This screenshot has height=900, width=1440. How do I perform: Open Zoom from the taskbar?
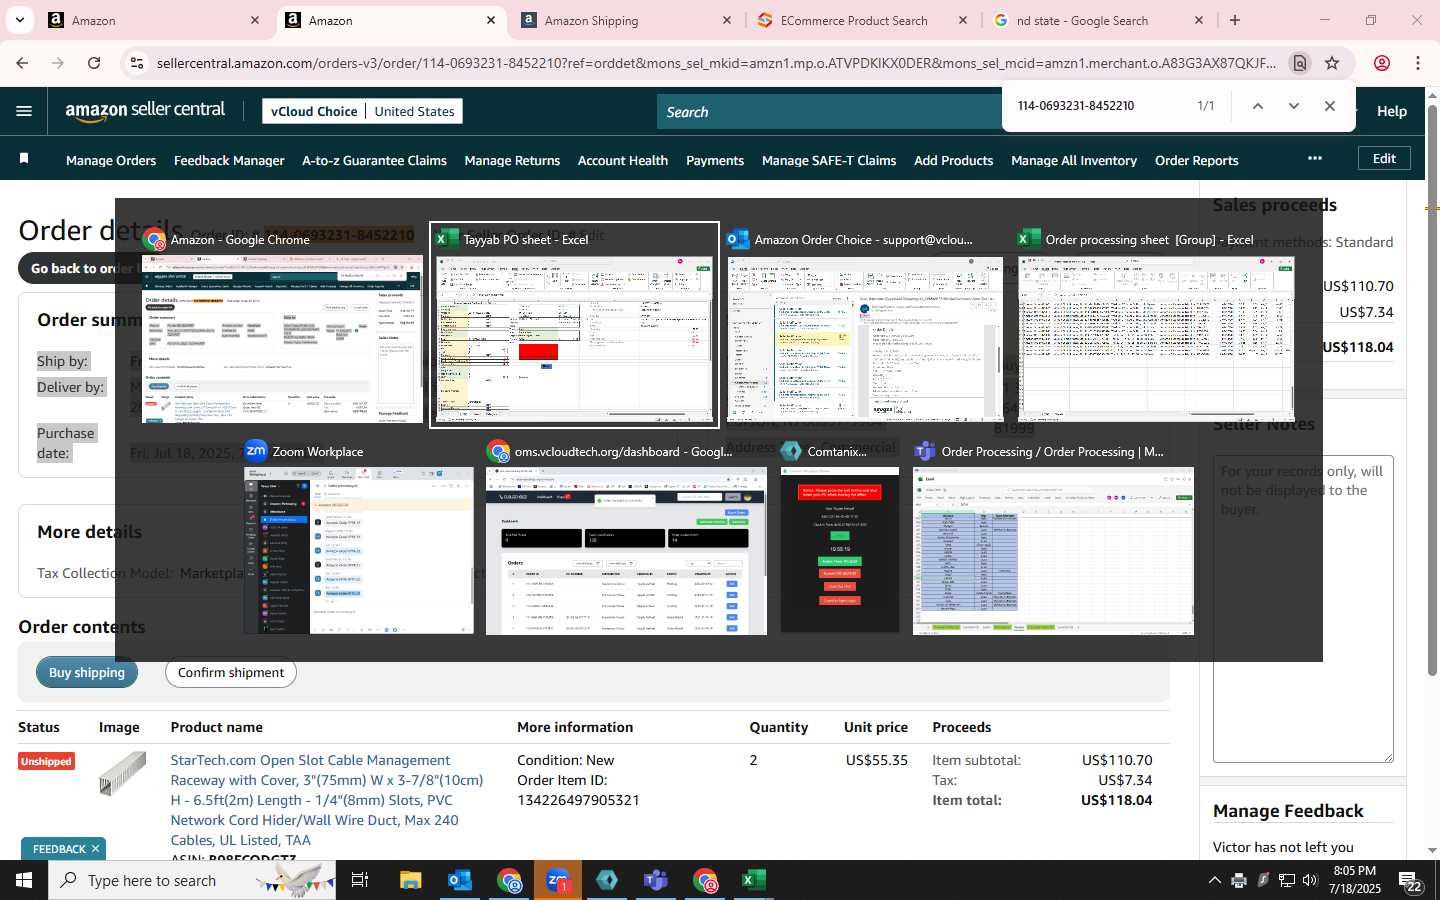click(558, 880)
